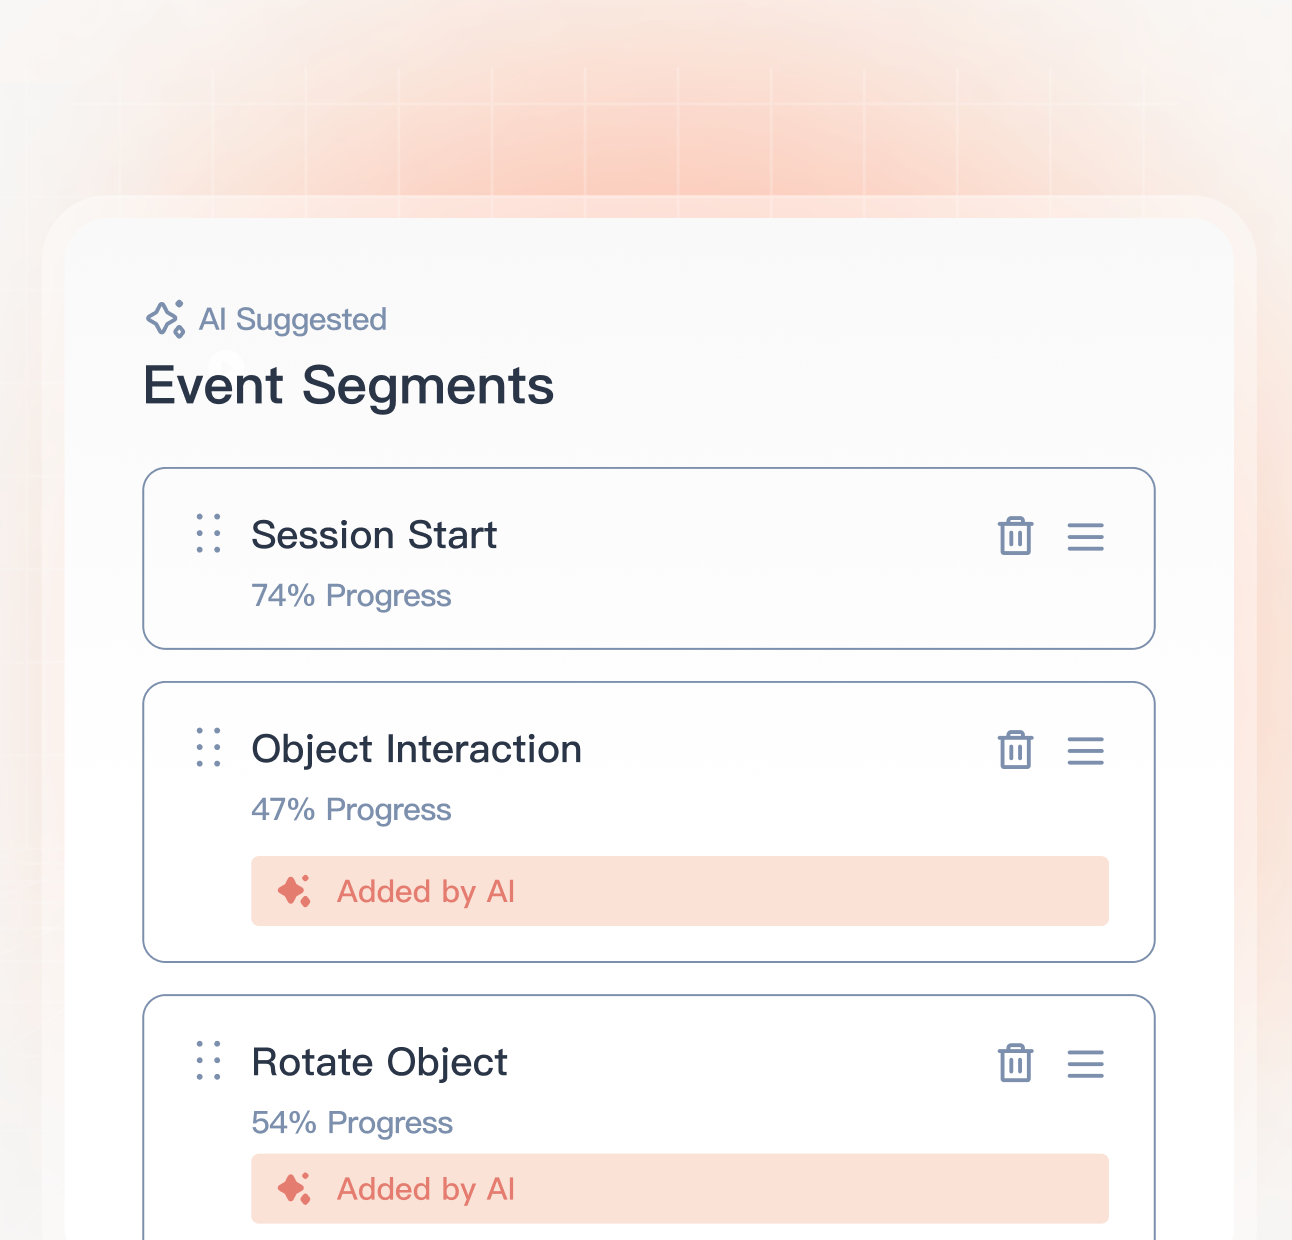The height and width of the screenshot is (1240, 1292).
Task: Open the Rotate Object hamburger menu
Action: pyautogui.click(x=1085, y=1064)
